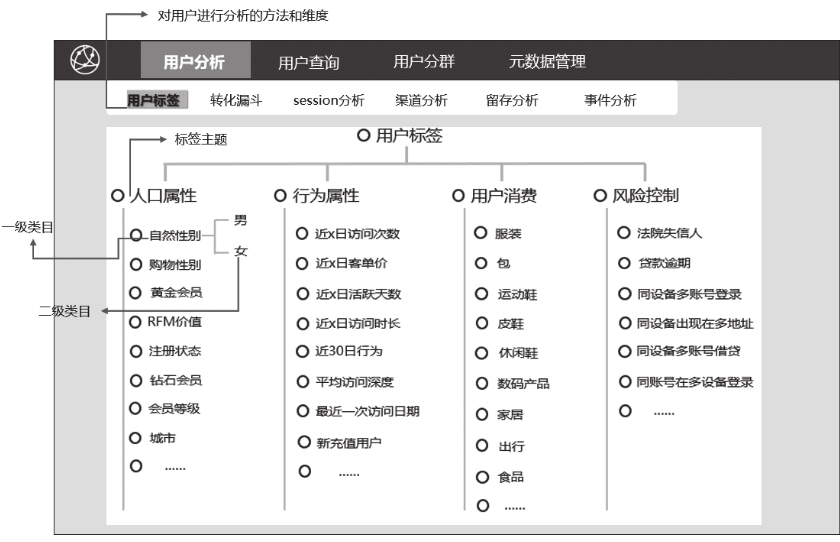Select 近x日活跃天数 tag
Viewport: 840px width, 542px height.
(x=349, y=293)
